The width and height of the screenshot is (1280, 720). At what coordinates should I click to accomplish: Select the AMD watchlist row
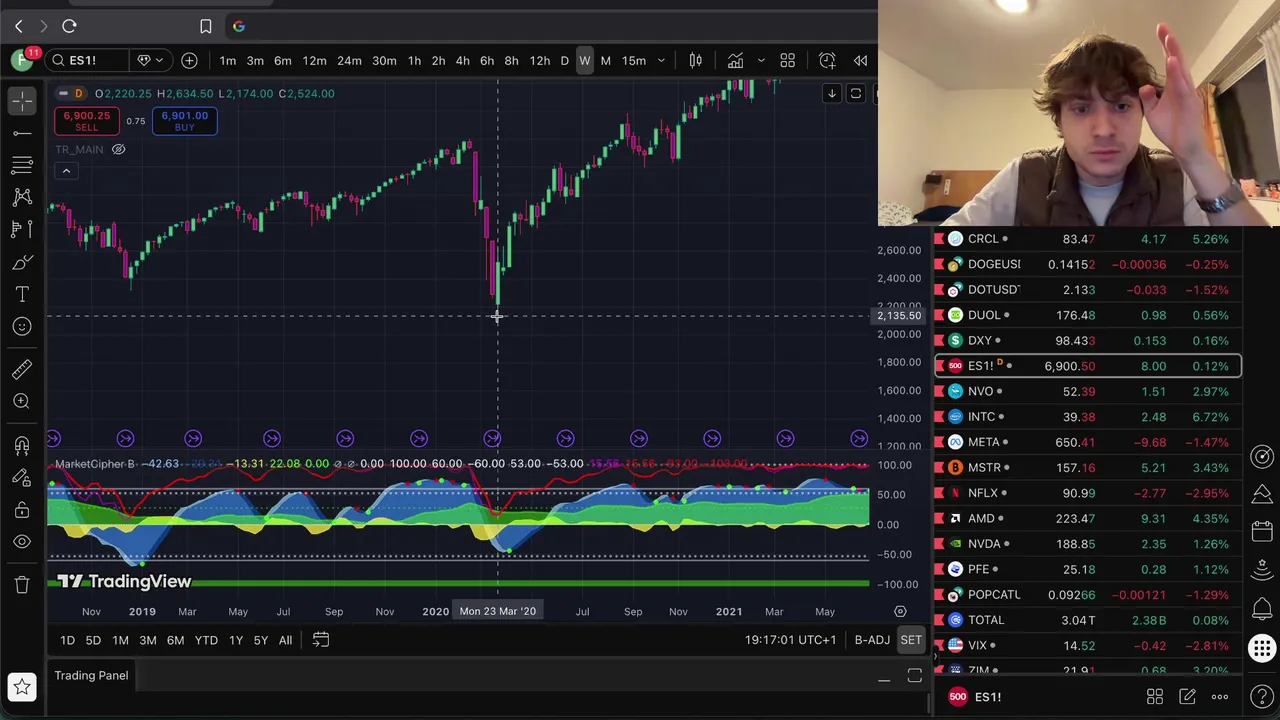[x=1088, y=518]
